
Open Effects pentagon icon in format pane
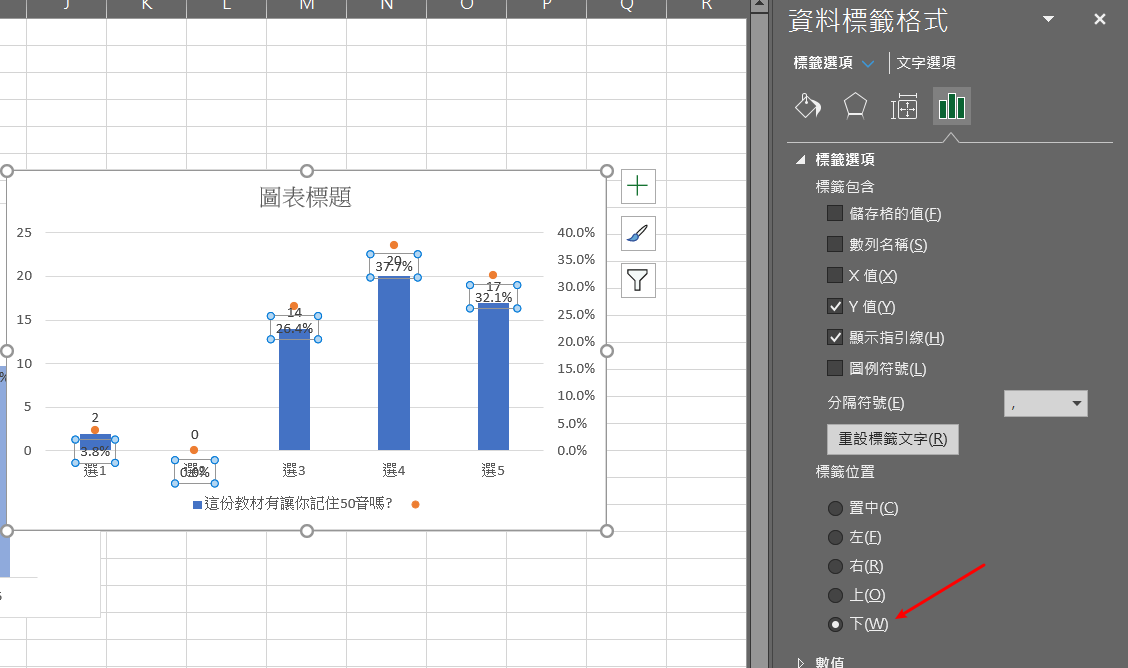click(x=855, y=106)
